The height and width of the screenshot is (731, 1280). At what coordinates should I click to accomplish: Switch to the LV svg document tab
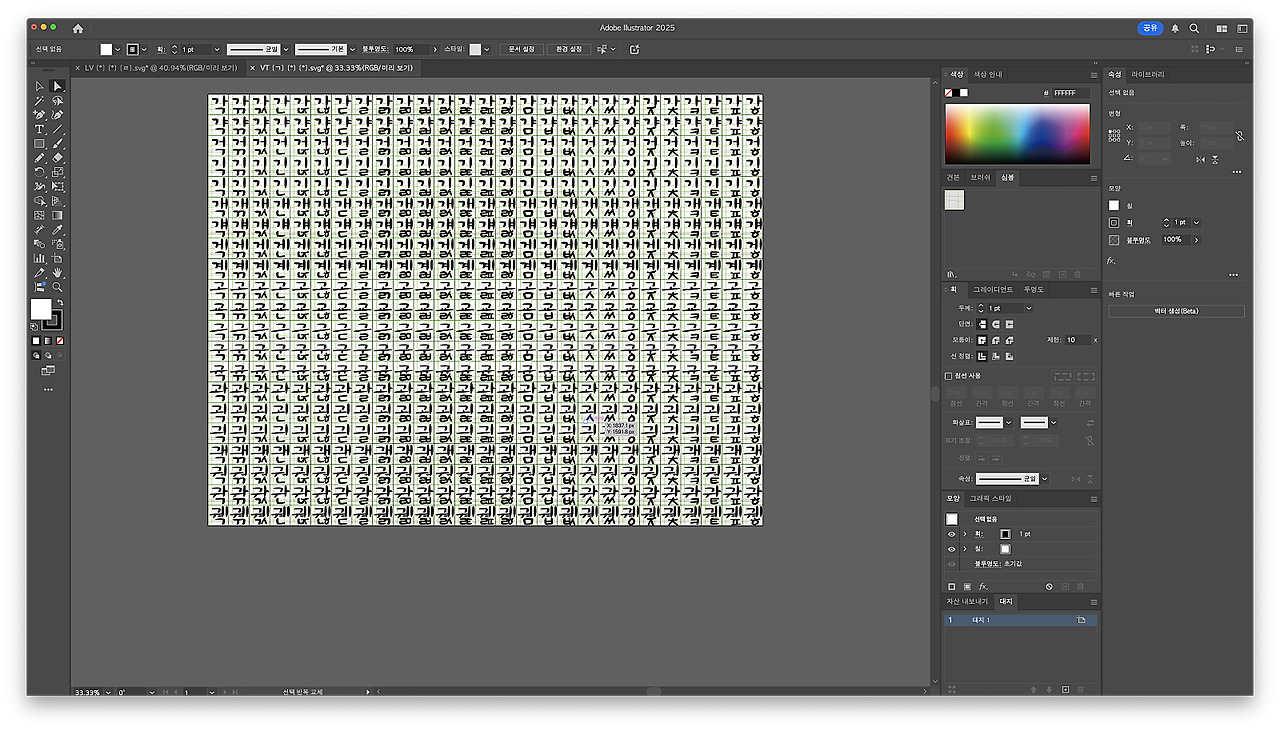[x=160, y=68]
